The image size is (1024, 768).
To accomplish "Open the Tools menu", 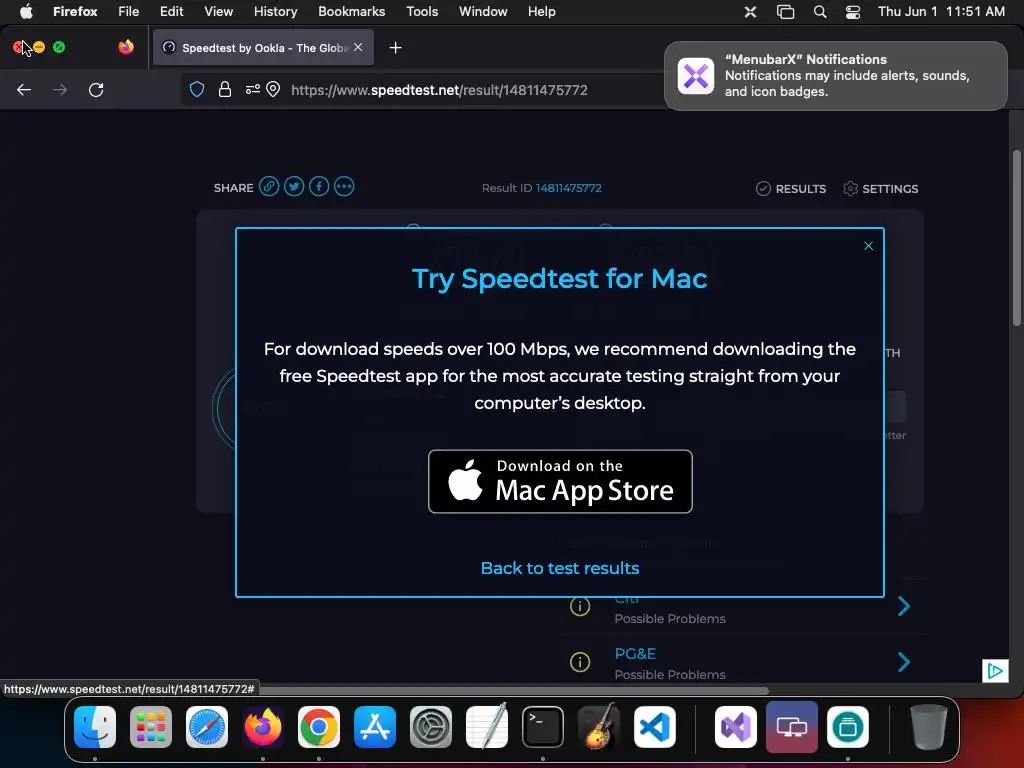I will (x=422, y=11).
